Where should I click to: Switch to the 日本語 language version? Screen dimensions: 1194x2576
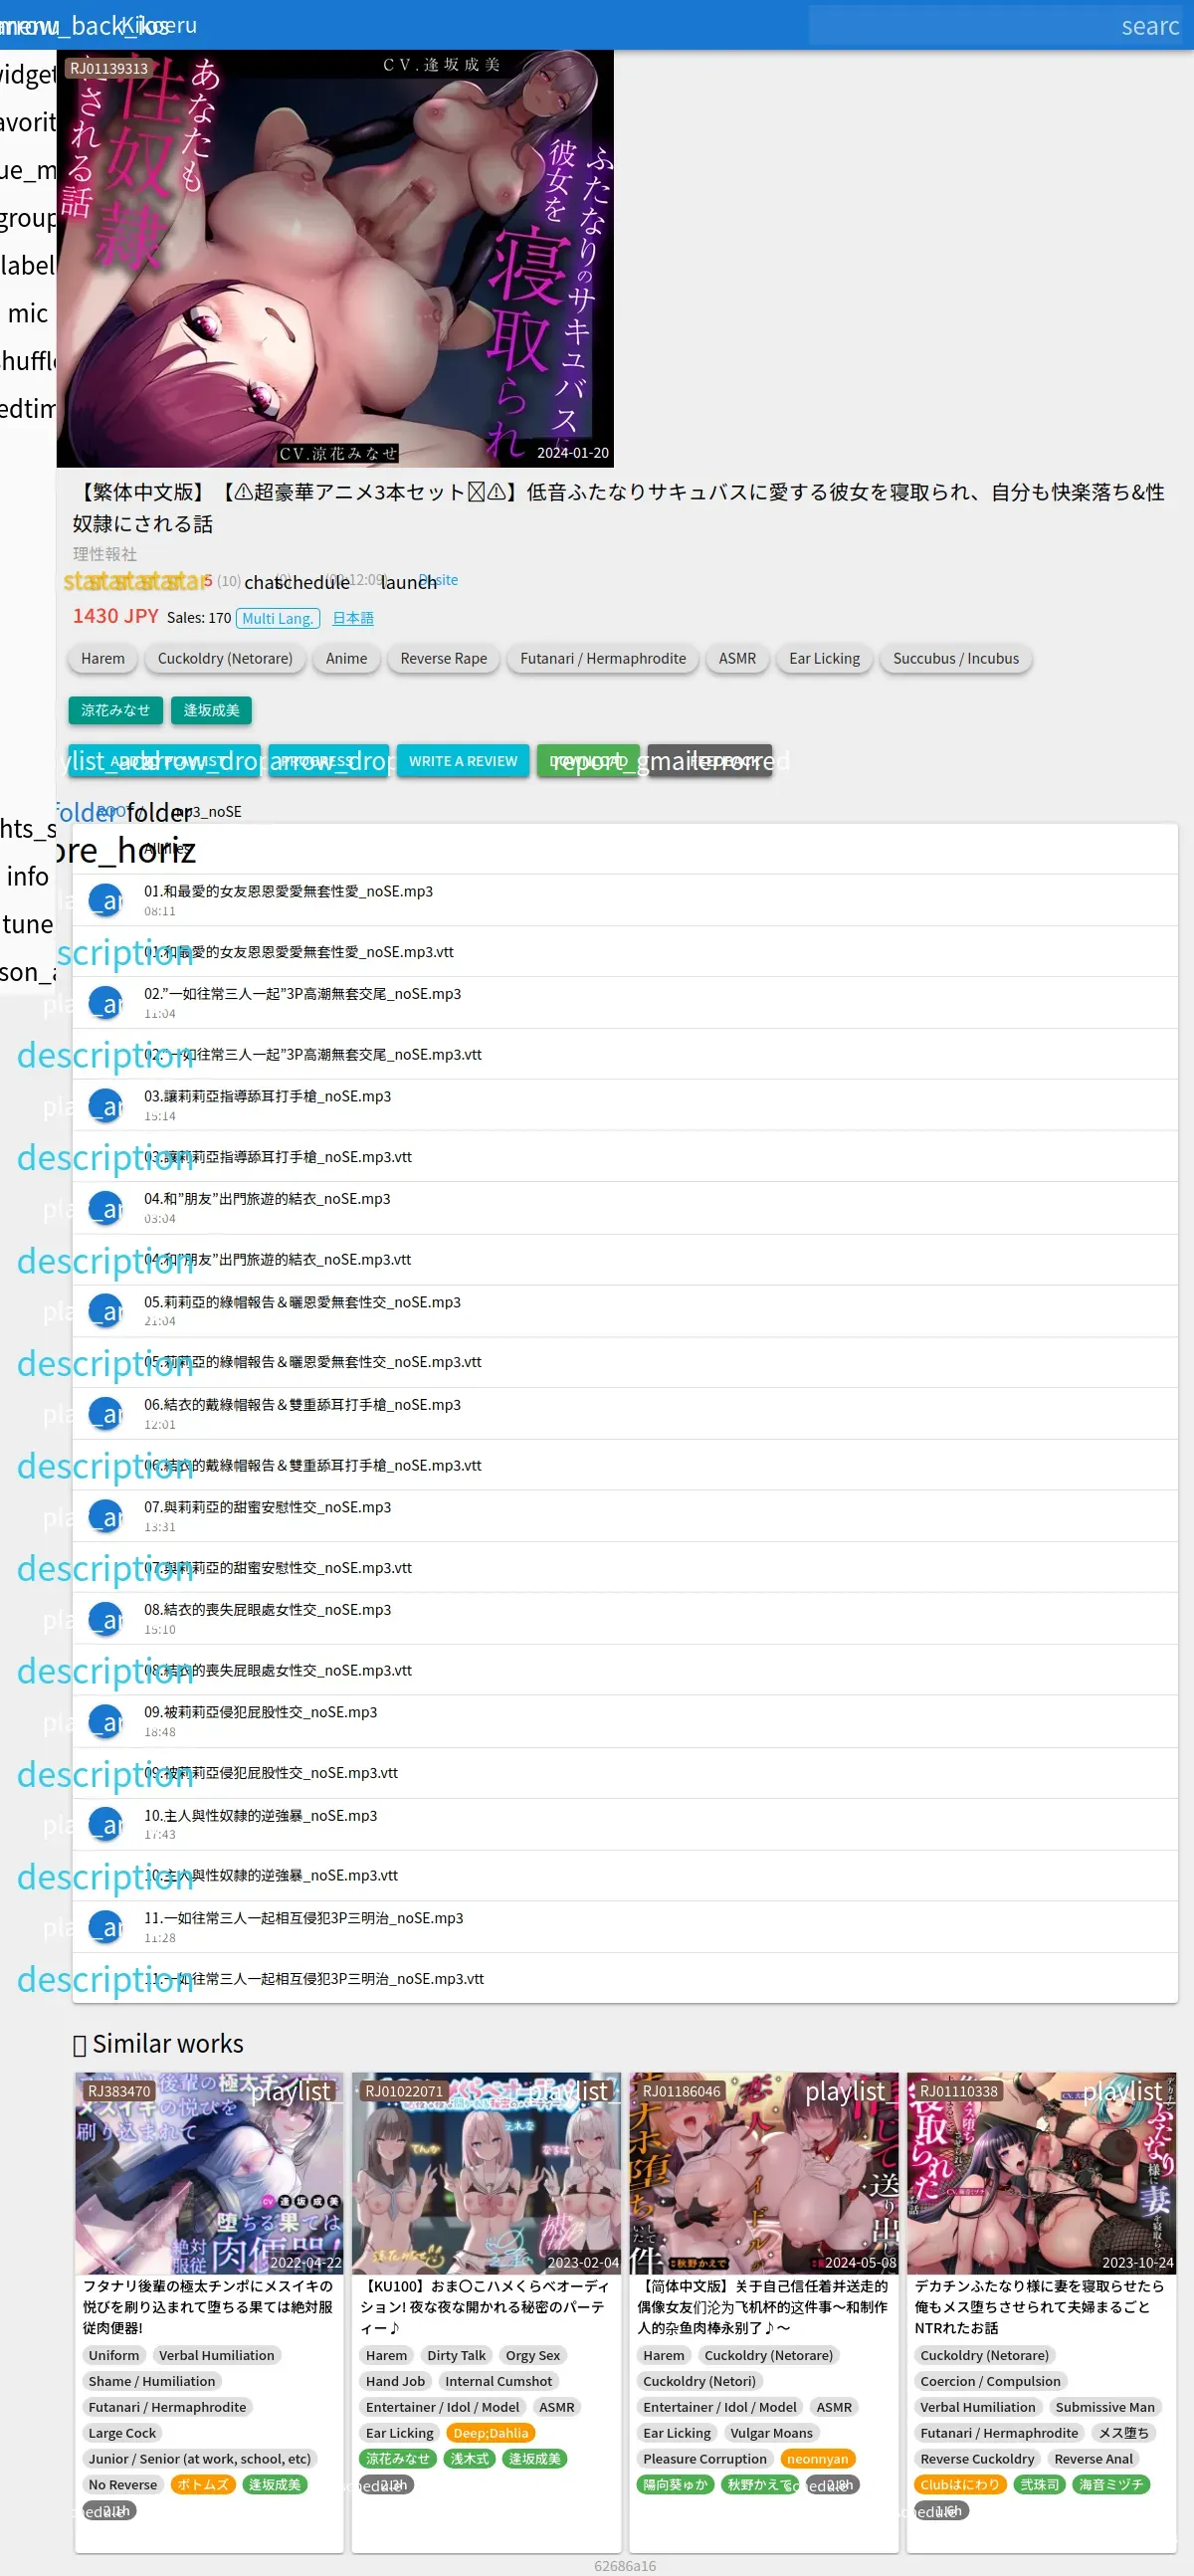click(x=353, y=618)
